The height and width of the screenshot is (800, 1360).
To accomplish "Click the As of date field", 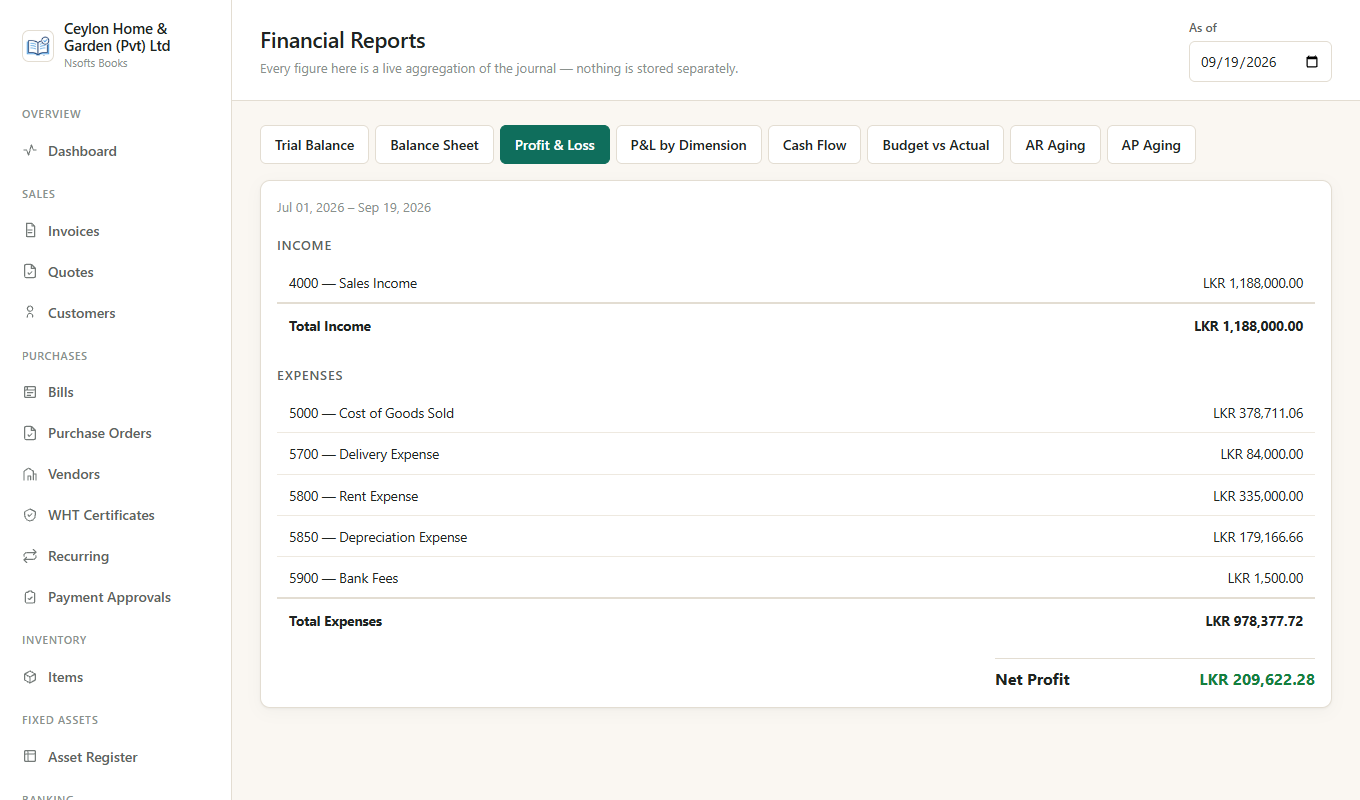I will tap(1260, 62).
